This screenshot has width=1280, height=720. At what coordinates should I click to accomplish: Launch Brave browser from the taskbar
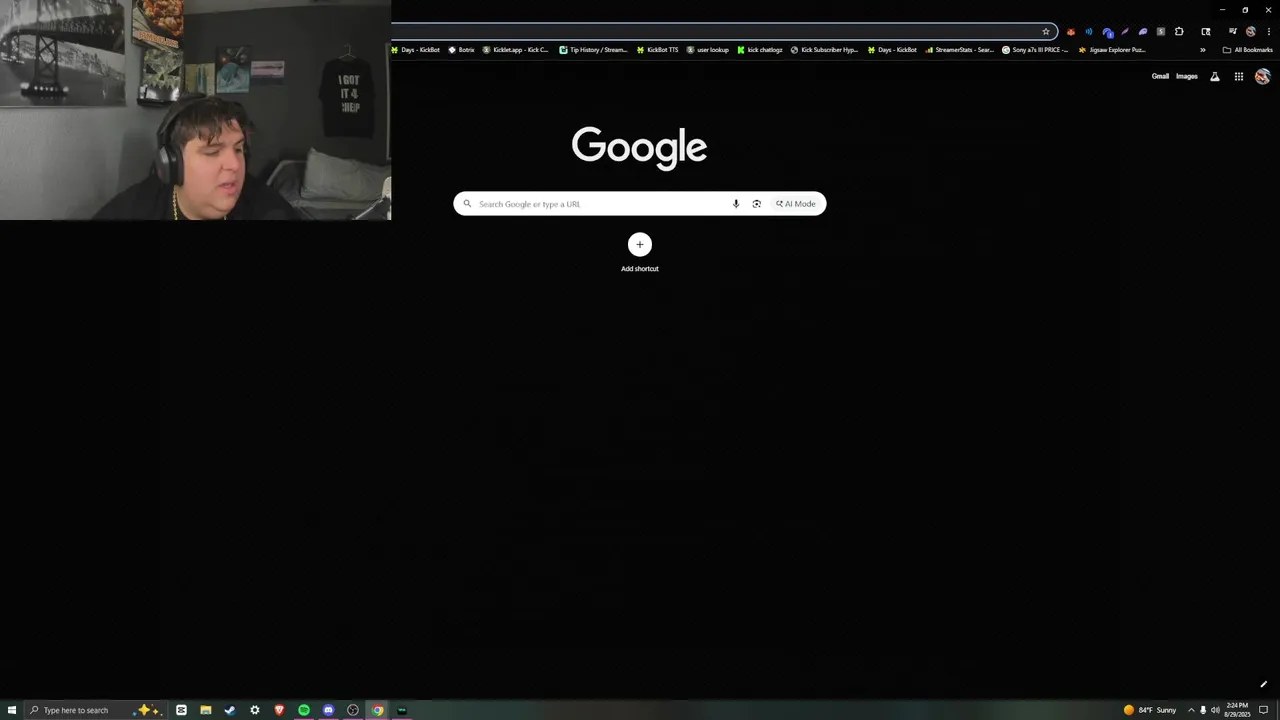[x=279, y=710]
